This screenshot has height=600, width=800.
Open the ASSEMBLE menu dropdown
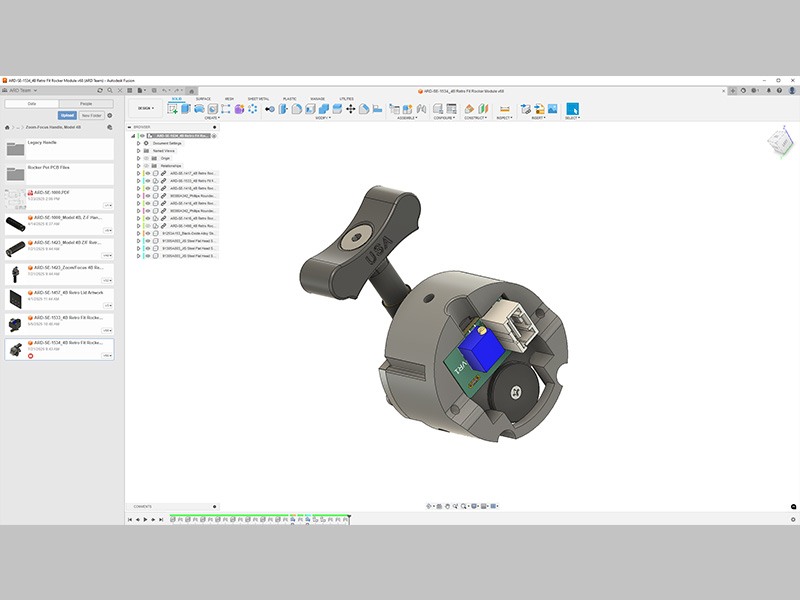(x=407, y=118)
